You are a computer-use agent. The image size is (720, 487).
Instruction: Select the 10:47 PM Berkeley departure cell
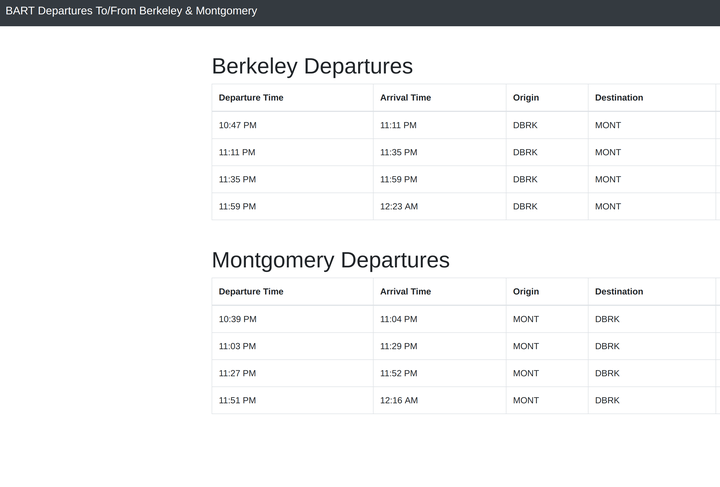pos(237,125)
